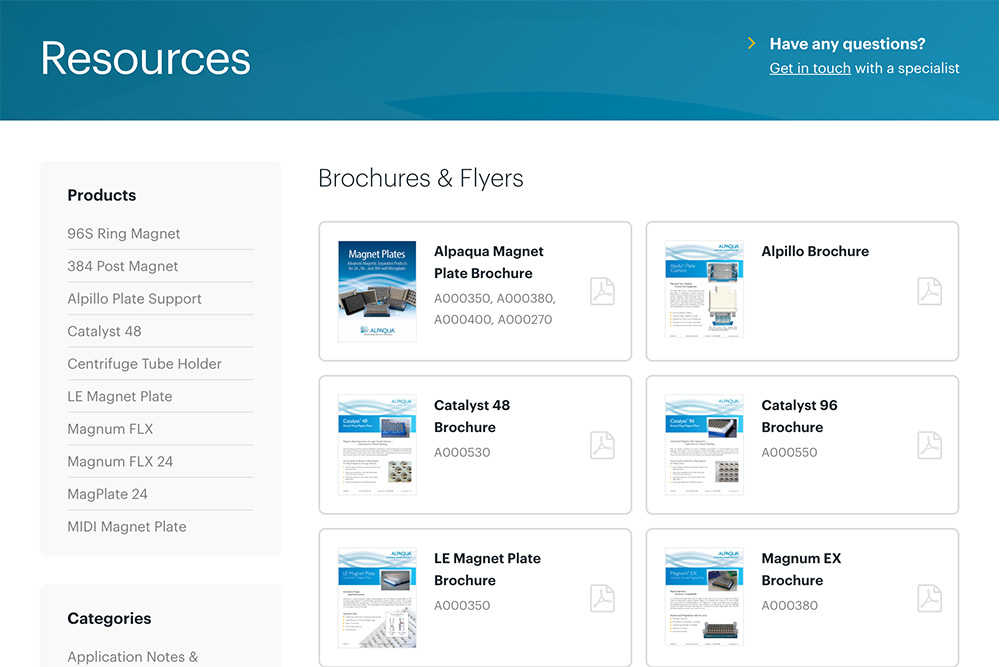
Task: Click the Alpillo Brochure thumbnail image
Action: coord(704,291)
